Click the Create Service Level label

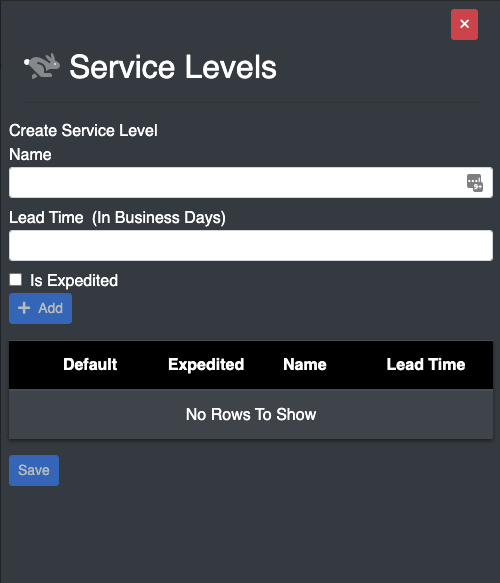click(x=83, y=131)
